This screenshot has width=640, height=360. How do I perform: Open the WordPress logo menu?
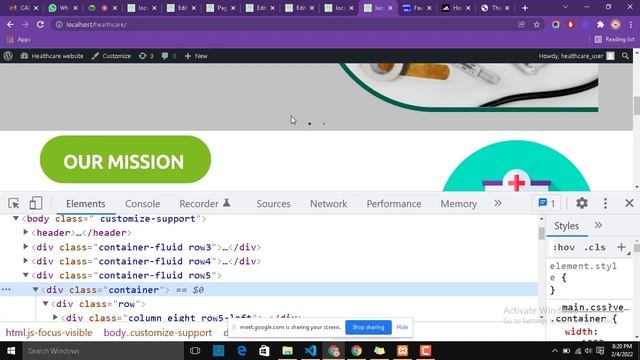coord(8,56)
